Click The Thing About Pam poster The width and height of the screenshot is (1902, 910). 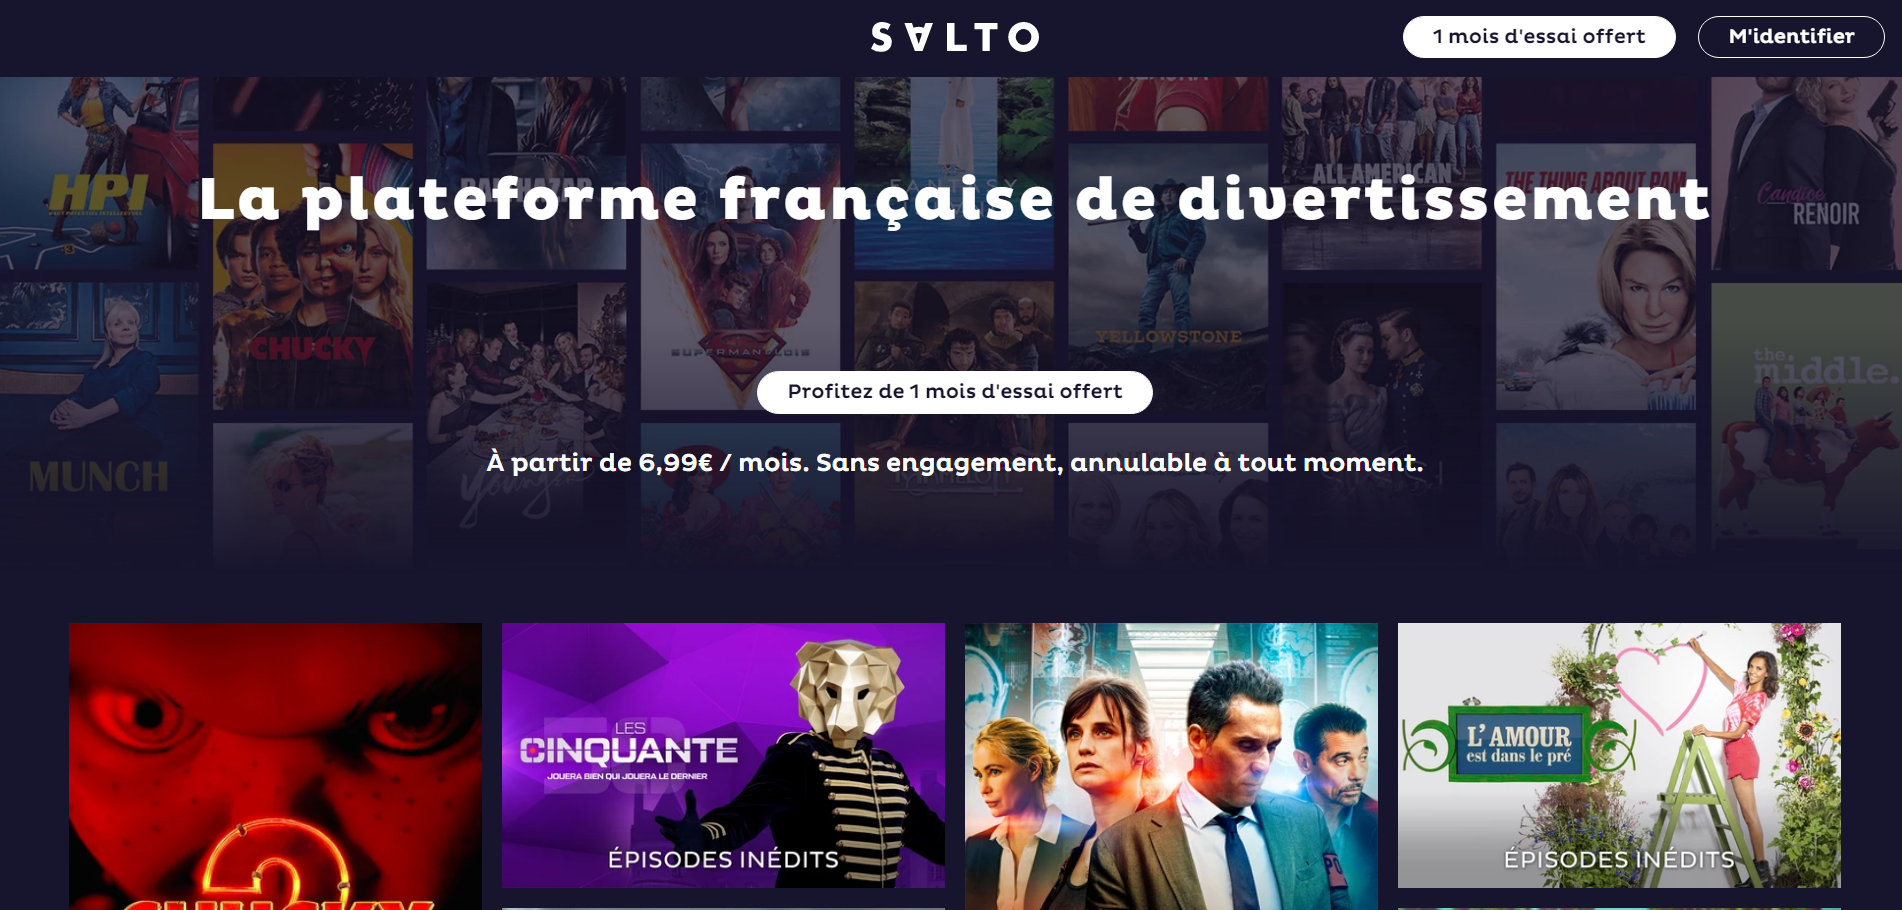point(1596,276)
